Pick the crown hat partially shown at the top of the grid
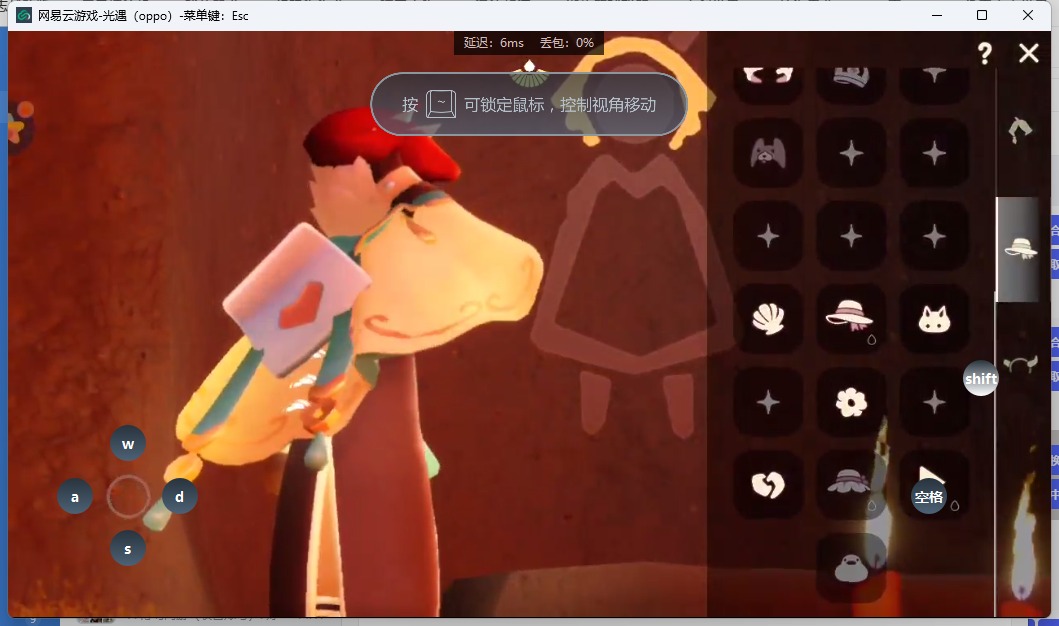This screenshot has width=1059, height=626. coord(850,84)
